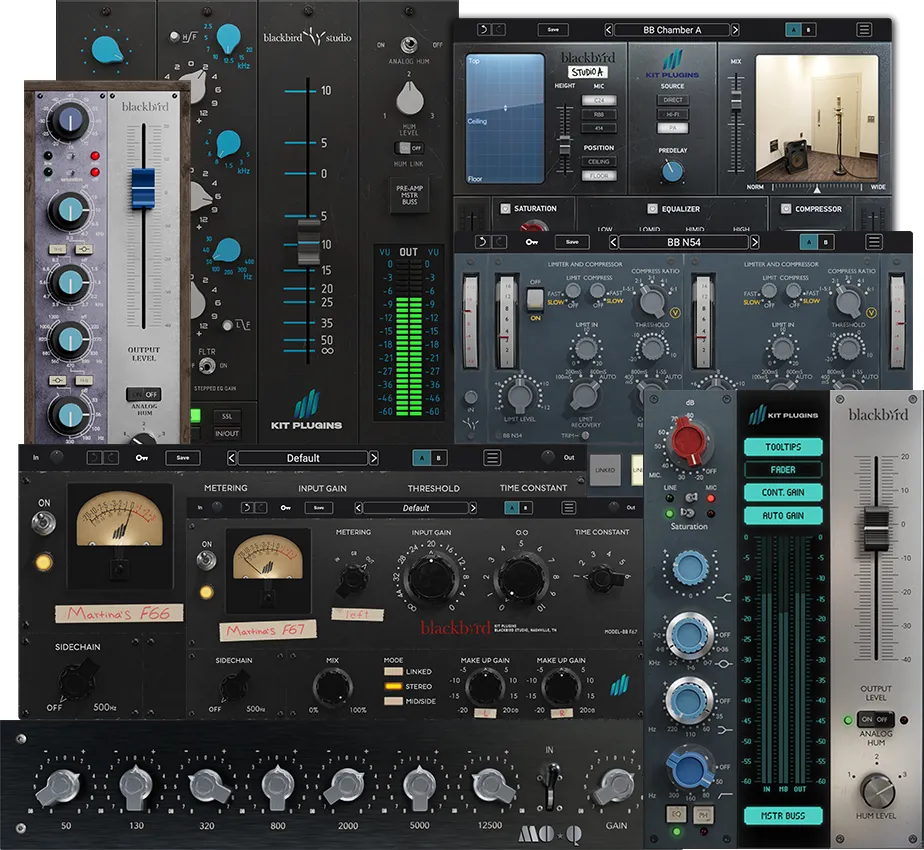Select CEILING position in BB Chamber
Image resolution: width=924 pixels, height=850 pixels.
click(x=599, y=161)
